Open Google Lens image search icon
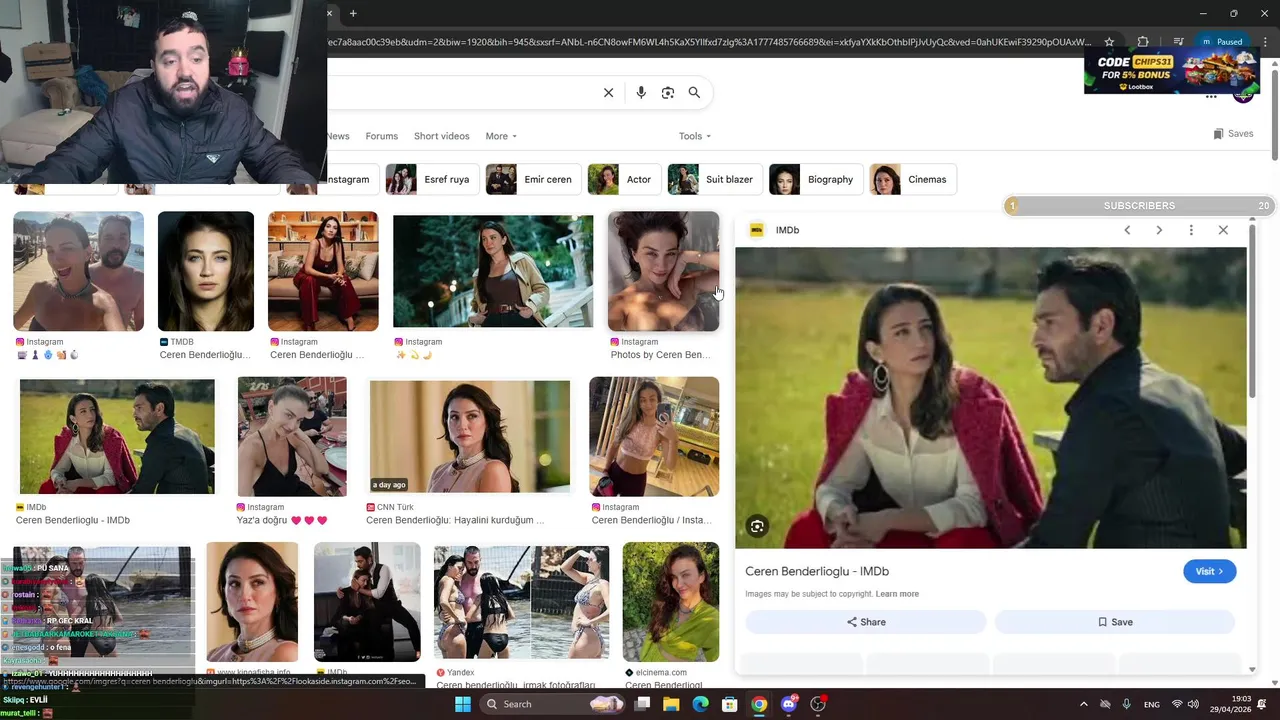 point(668,93)
